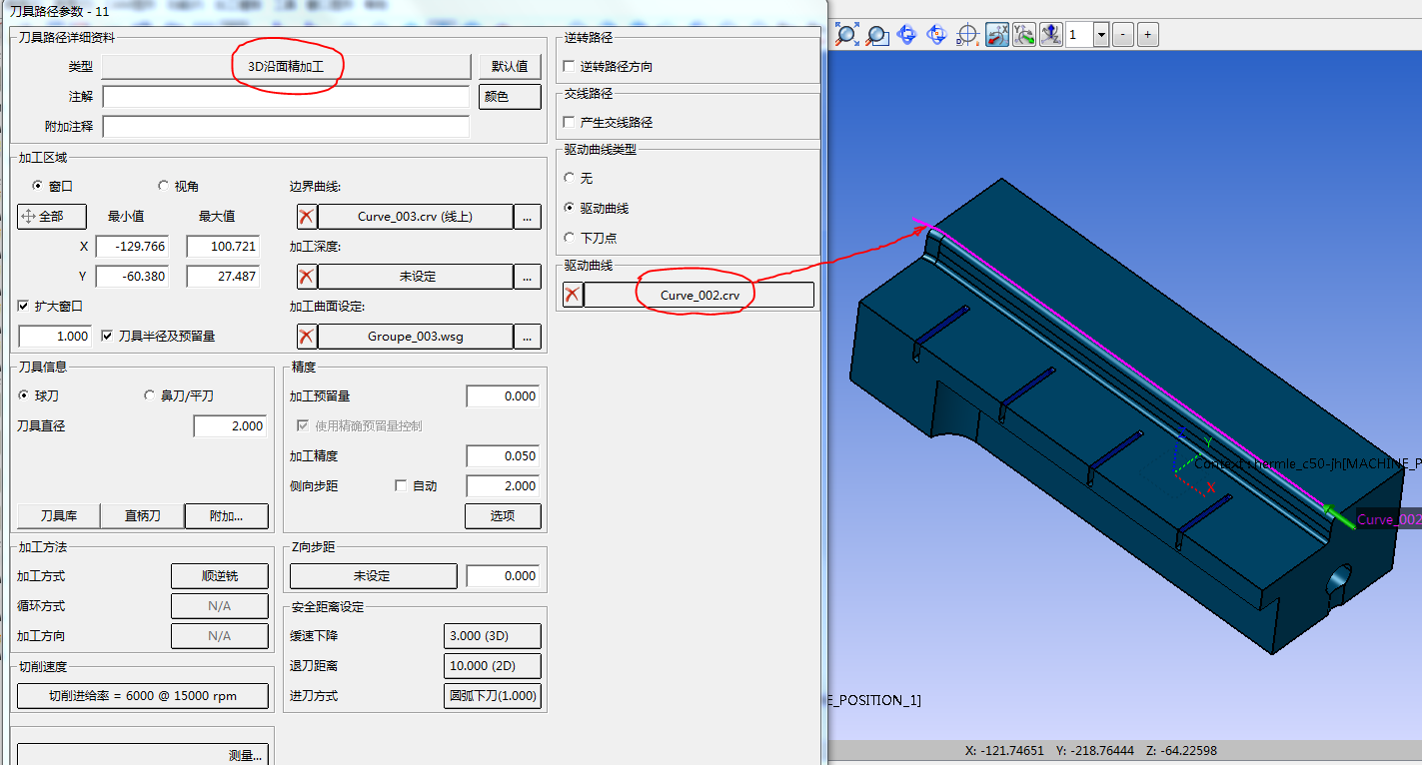Image resolution: width=1422 pixels, height=765 pixels.
Task: Click the 刀具直径 input field
Action: pos(229,426)
